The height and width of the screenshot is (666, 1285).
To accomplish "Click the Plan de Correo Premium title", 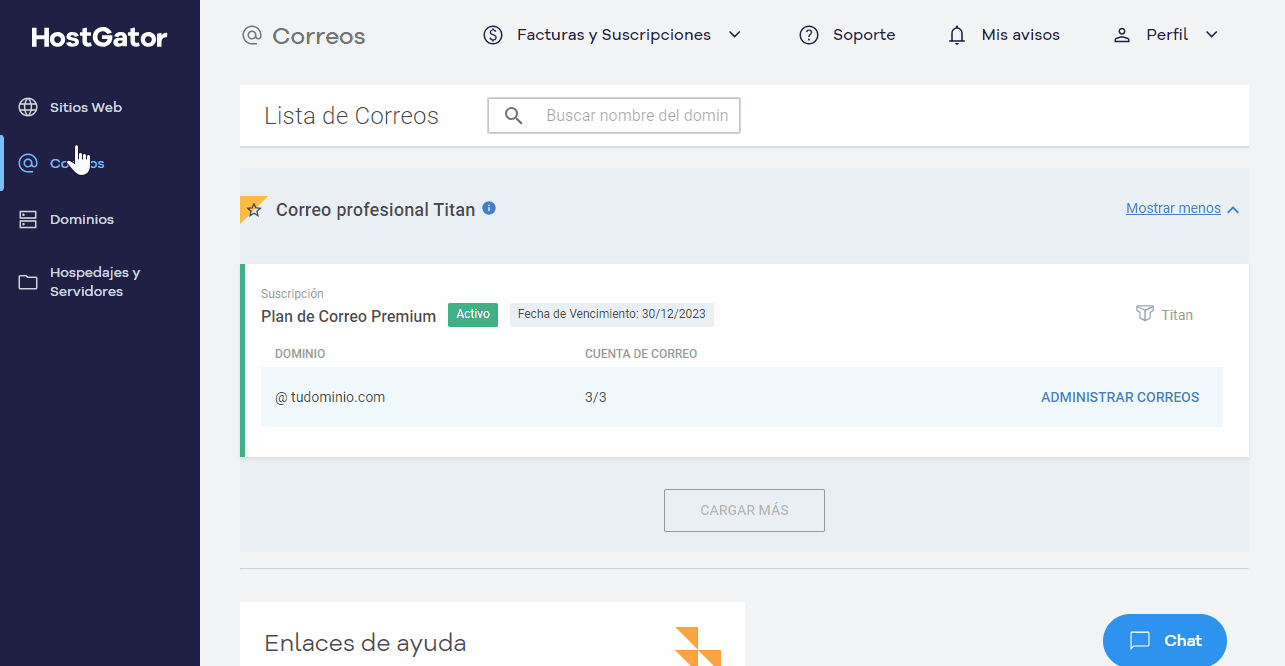I will point(348,316).
